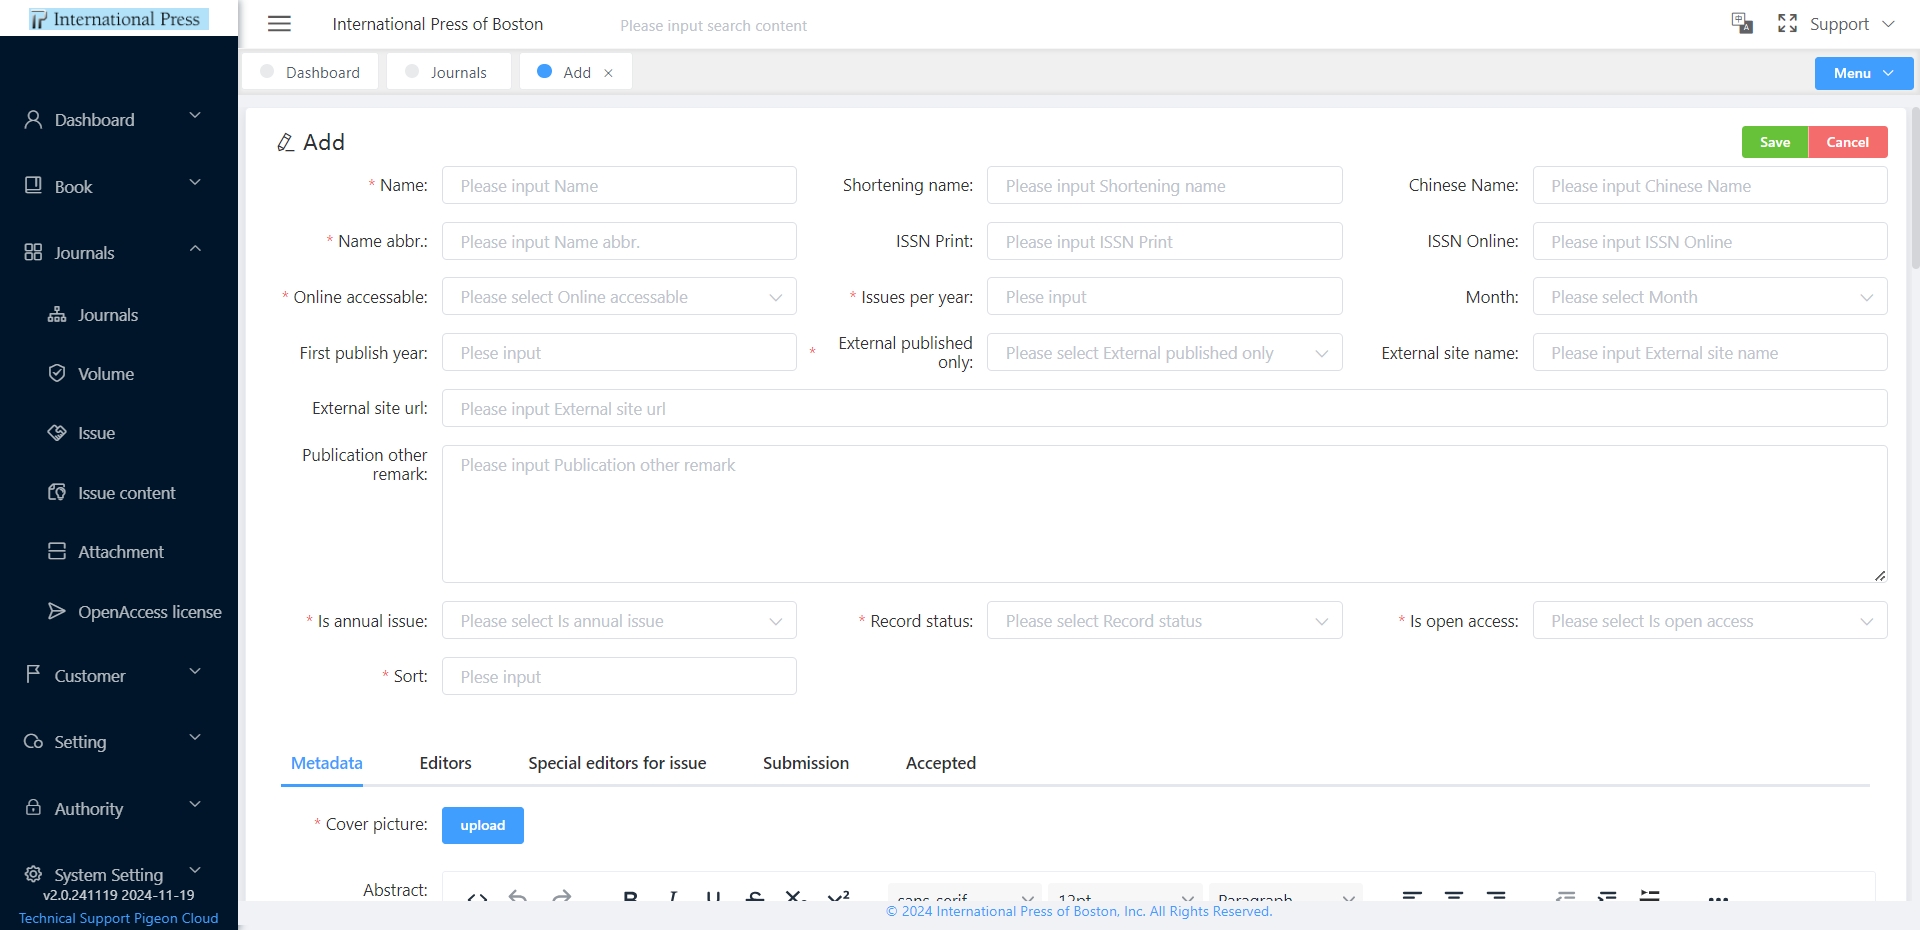
Task: Click the Sort input field
Action: pos(619,677)
